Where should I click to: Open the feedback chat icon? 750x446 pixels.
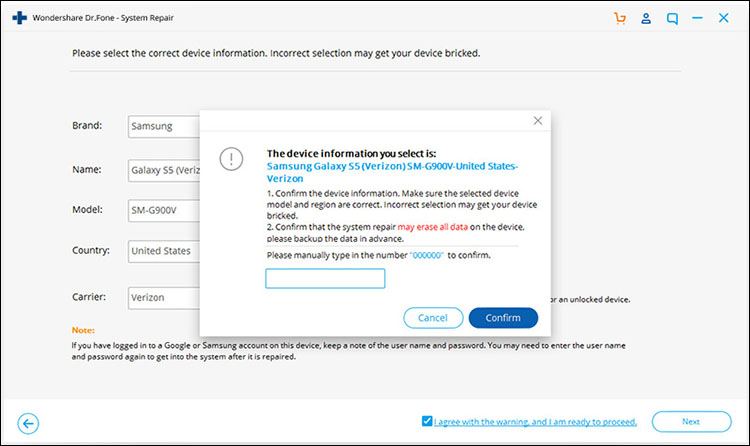coord(672,19)
